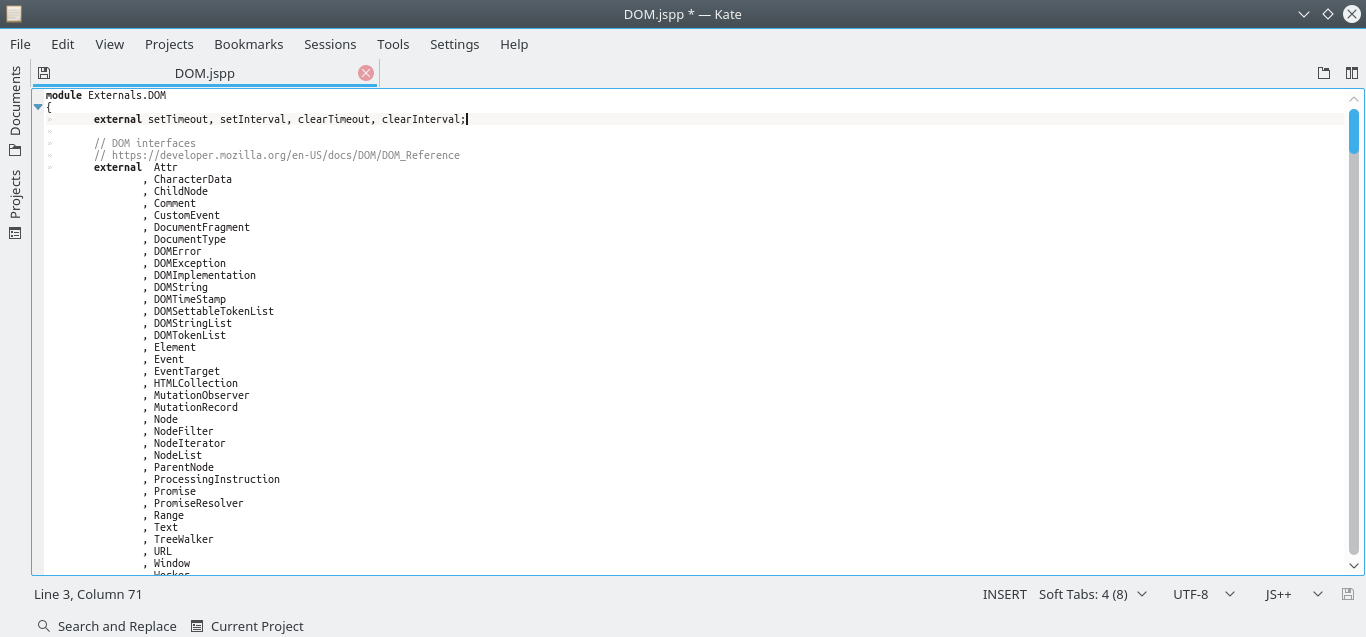Open the JS++ syntax mode dropdown

pos(1294,594)
